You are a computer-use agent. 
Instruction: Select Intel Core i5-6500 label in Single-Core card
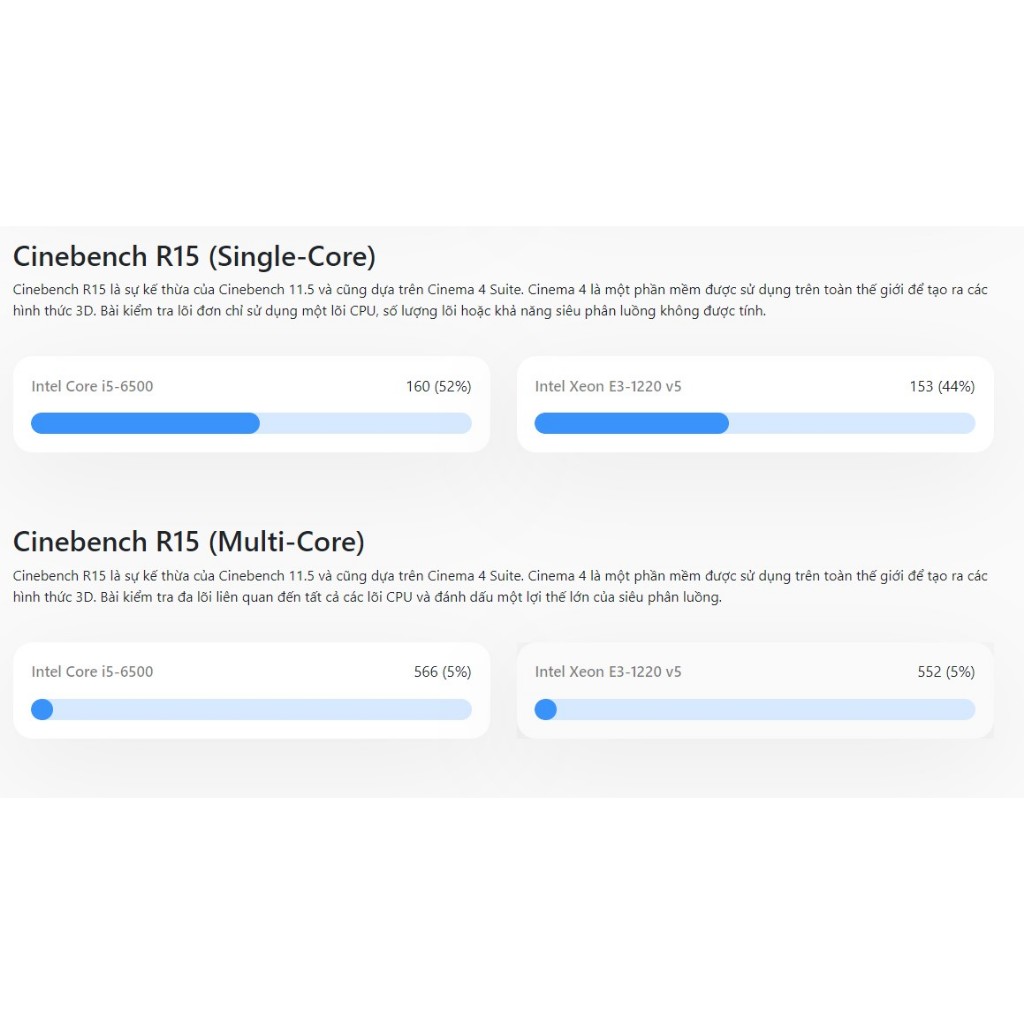click(92, 386)
